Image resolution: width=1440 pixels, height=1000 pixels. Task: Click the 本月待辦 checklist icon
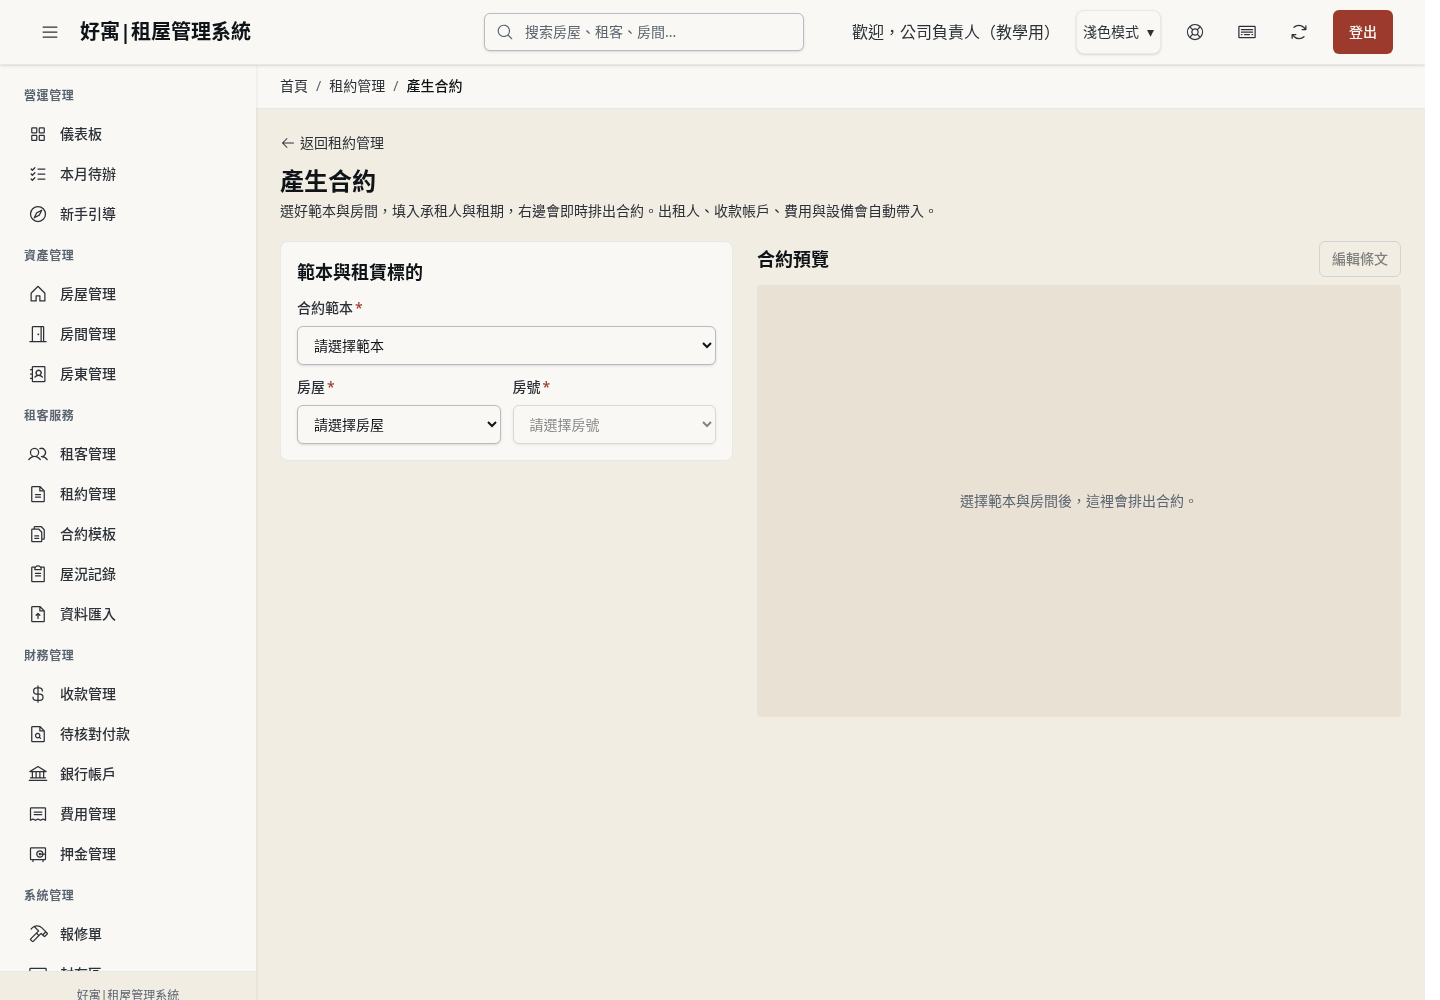coord(38,174)
